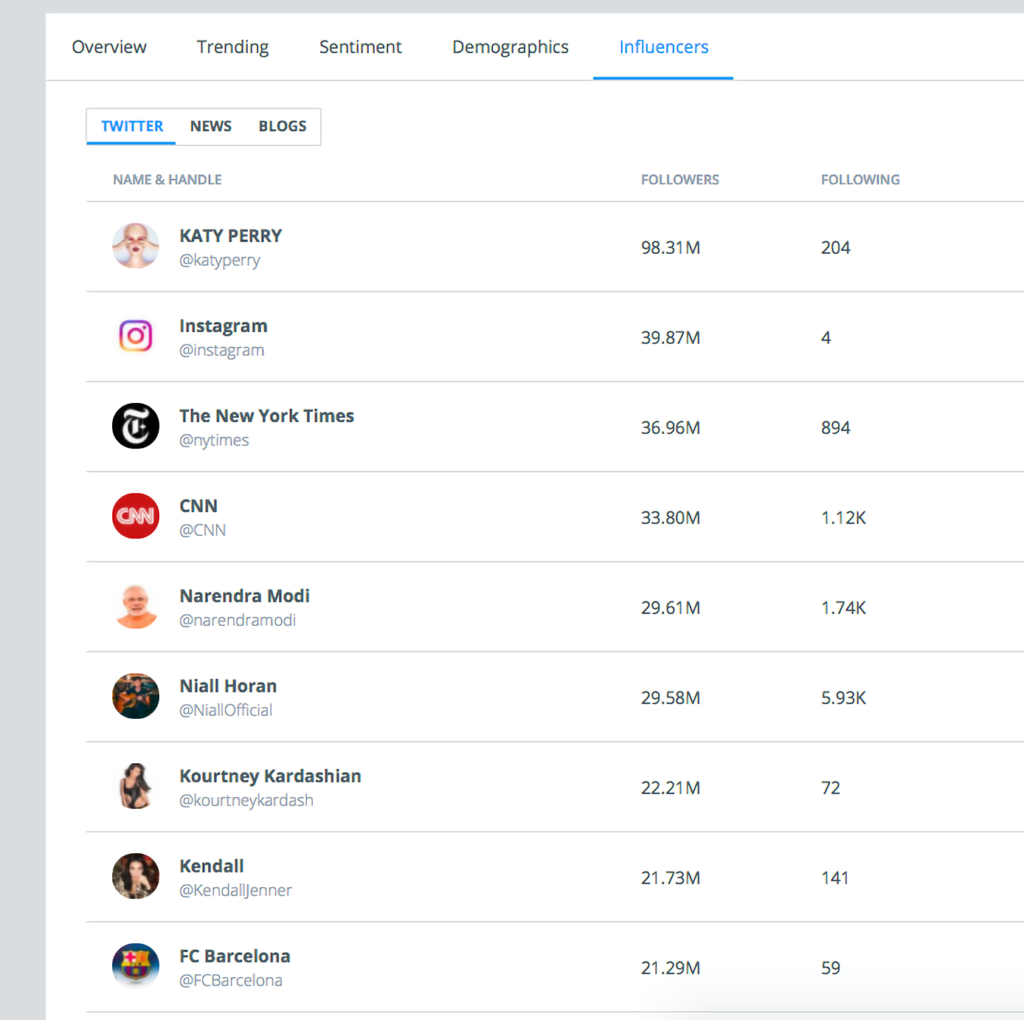The width and height of the screenshot is (1024, 1020).
Task: Click Katy Perry's 204 following value
Action: (835, 248)
